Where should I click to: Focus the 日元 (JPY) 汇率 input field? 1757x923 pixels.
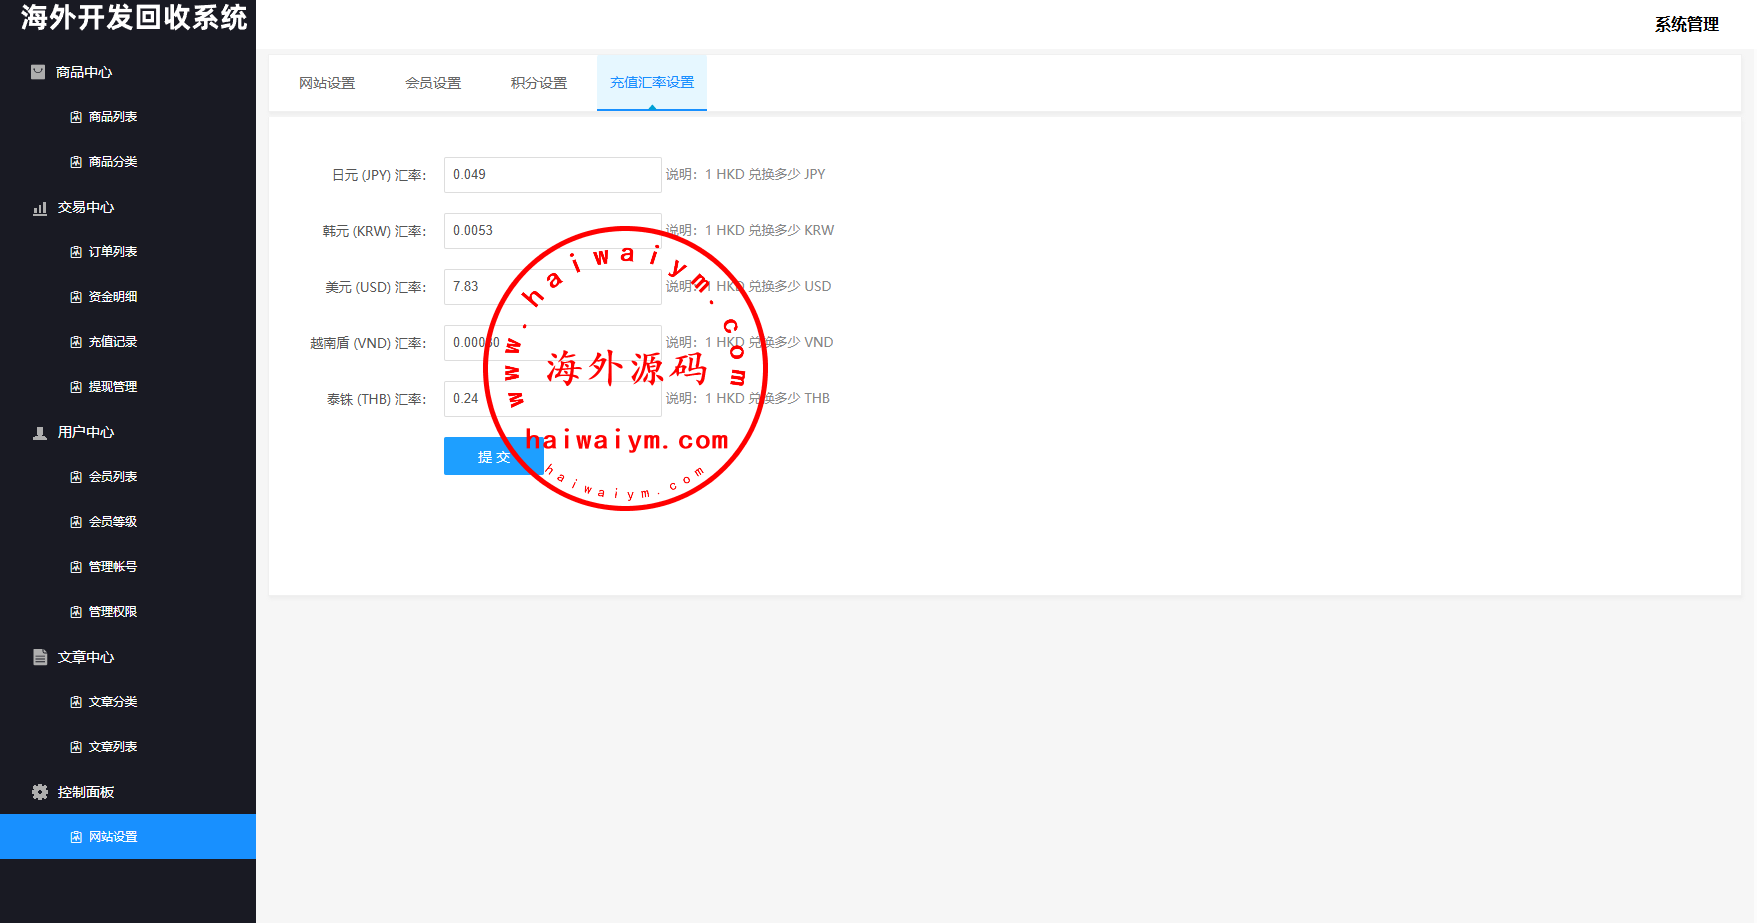point(552,175)
